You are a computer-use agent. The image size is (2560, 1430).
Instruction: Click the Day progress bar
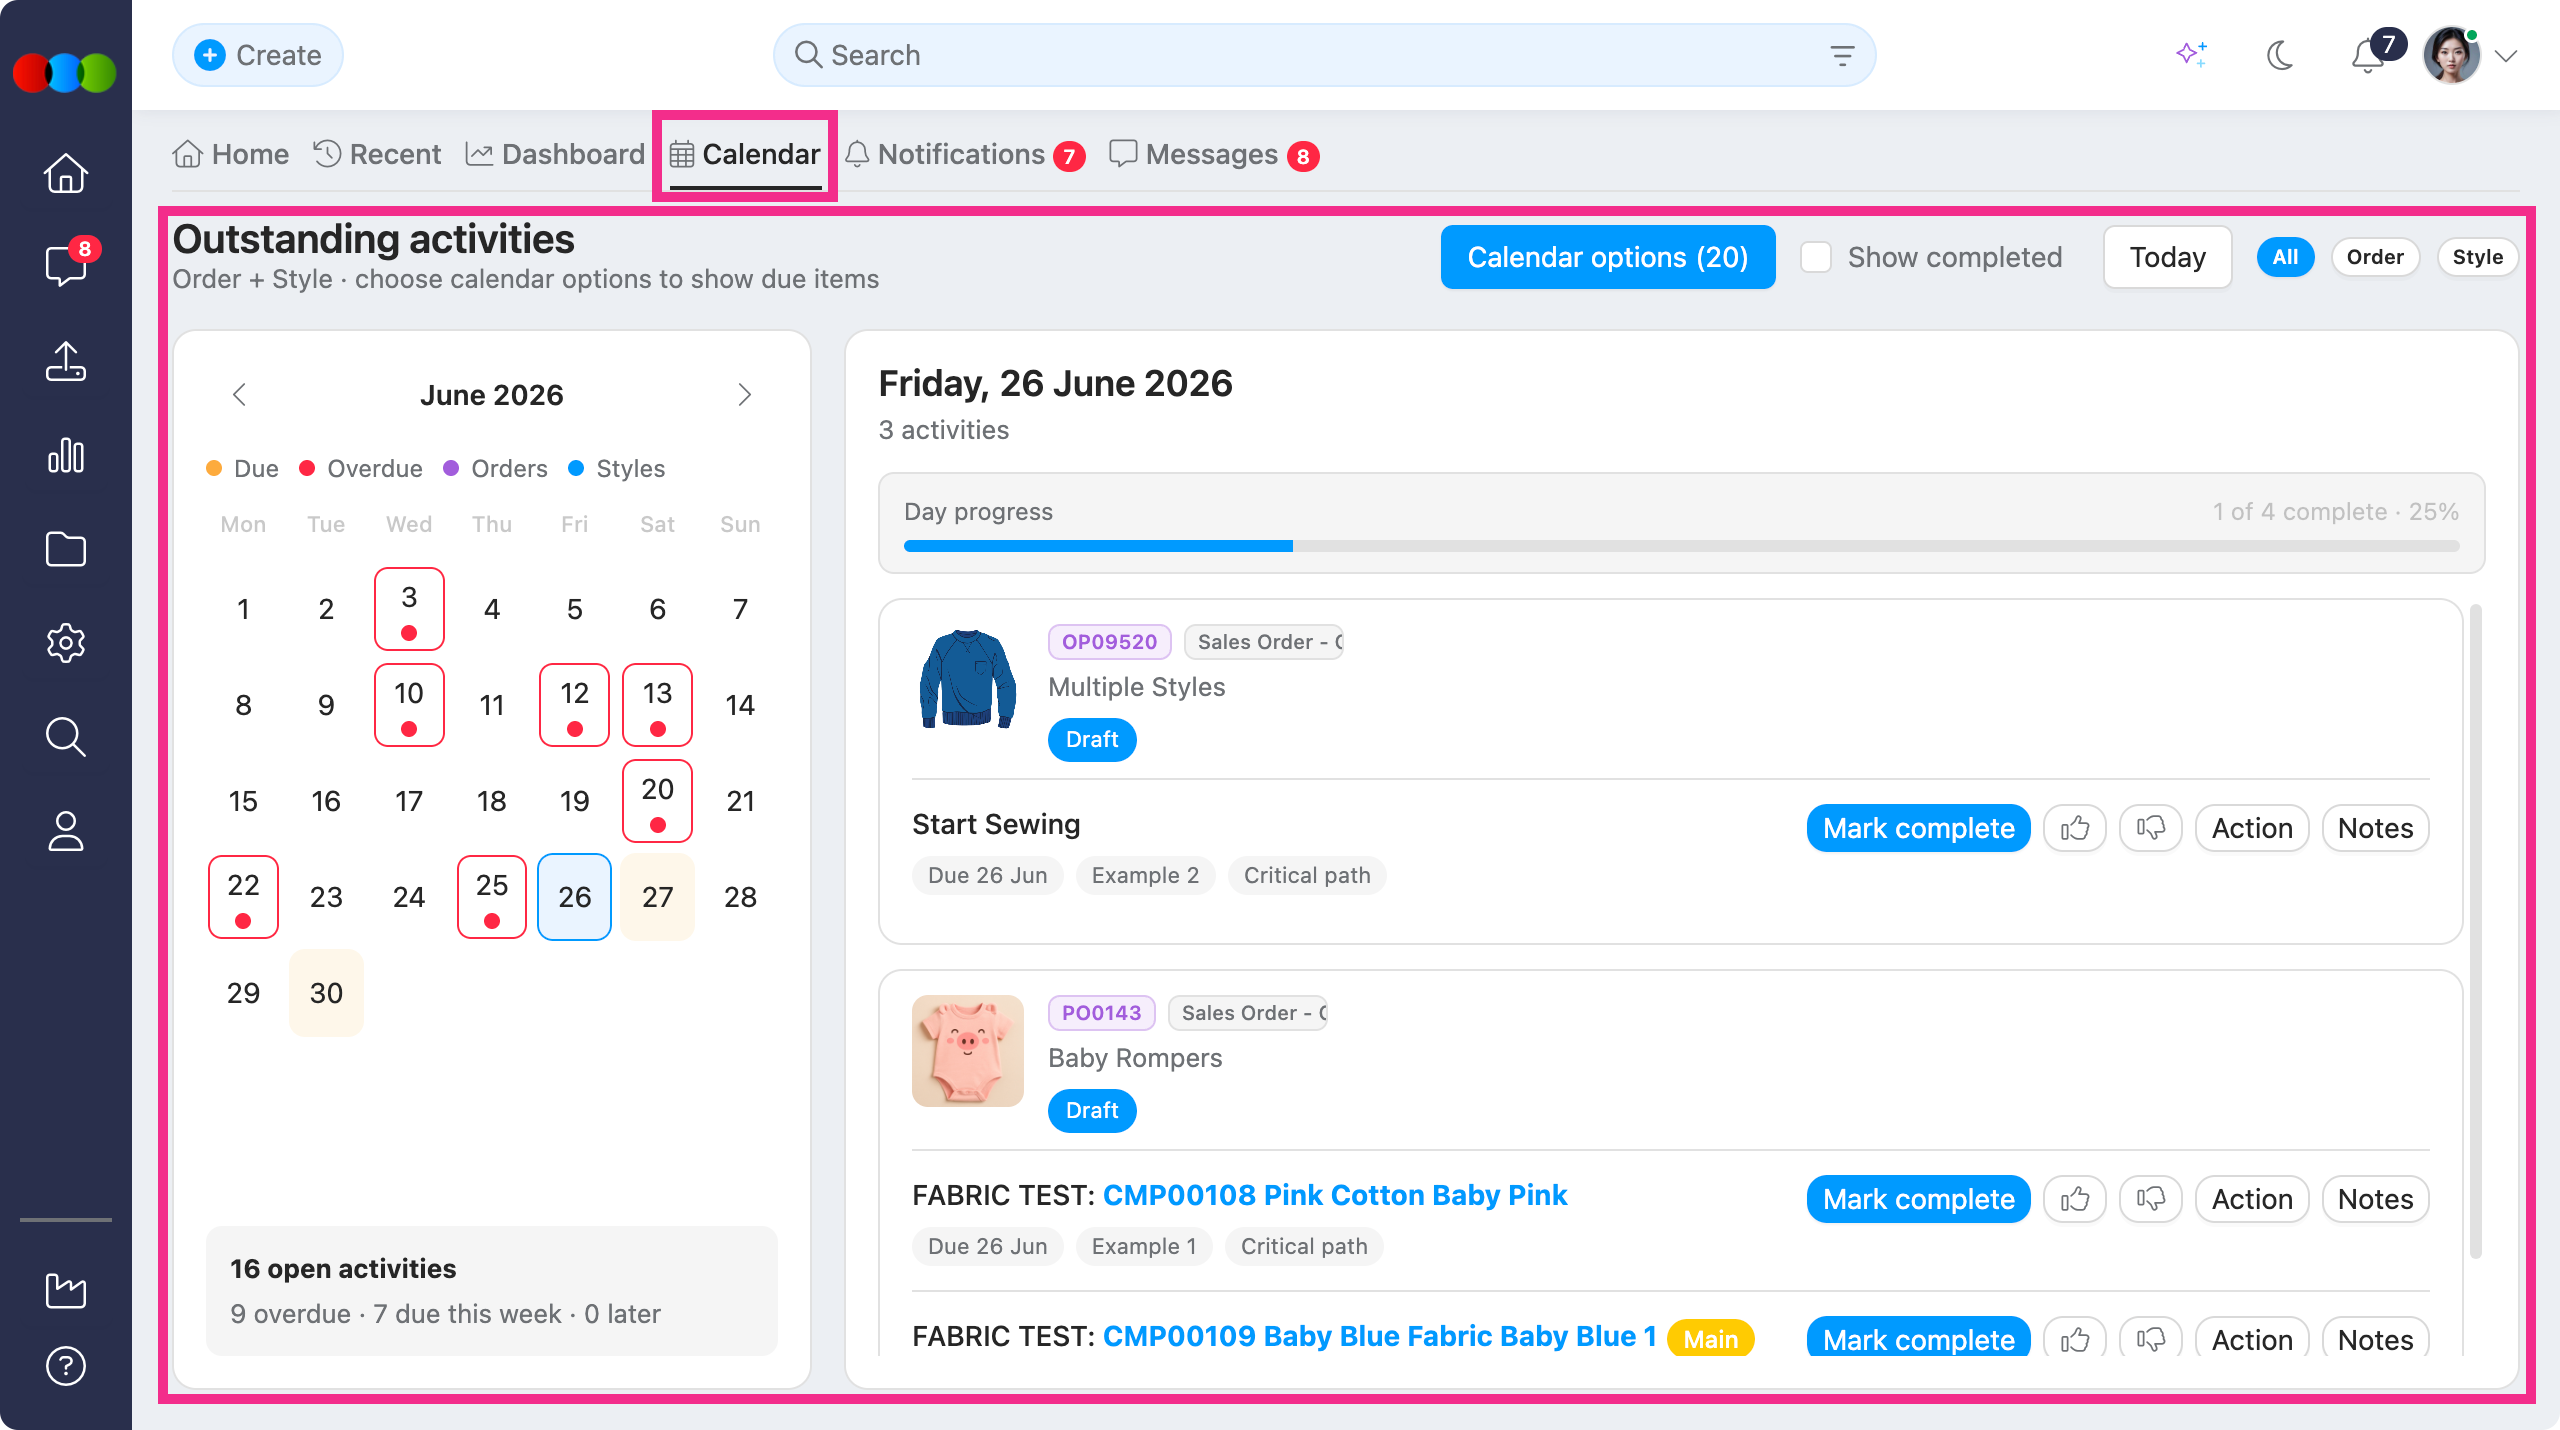click(x=1681, y=546)
